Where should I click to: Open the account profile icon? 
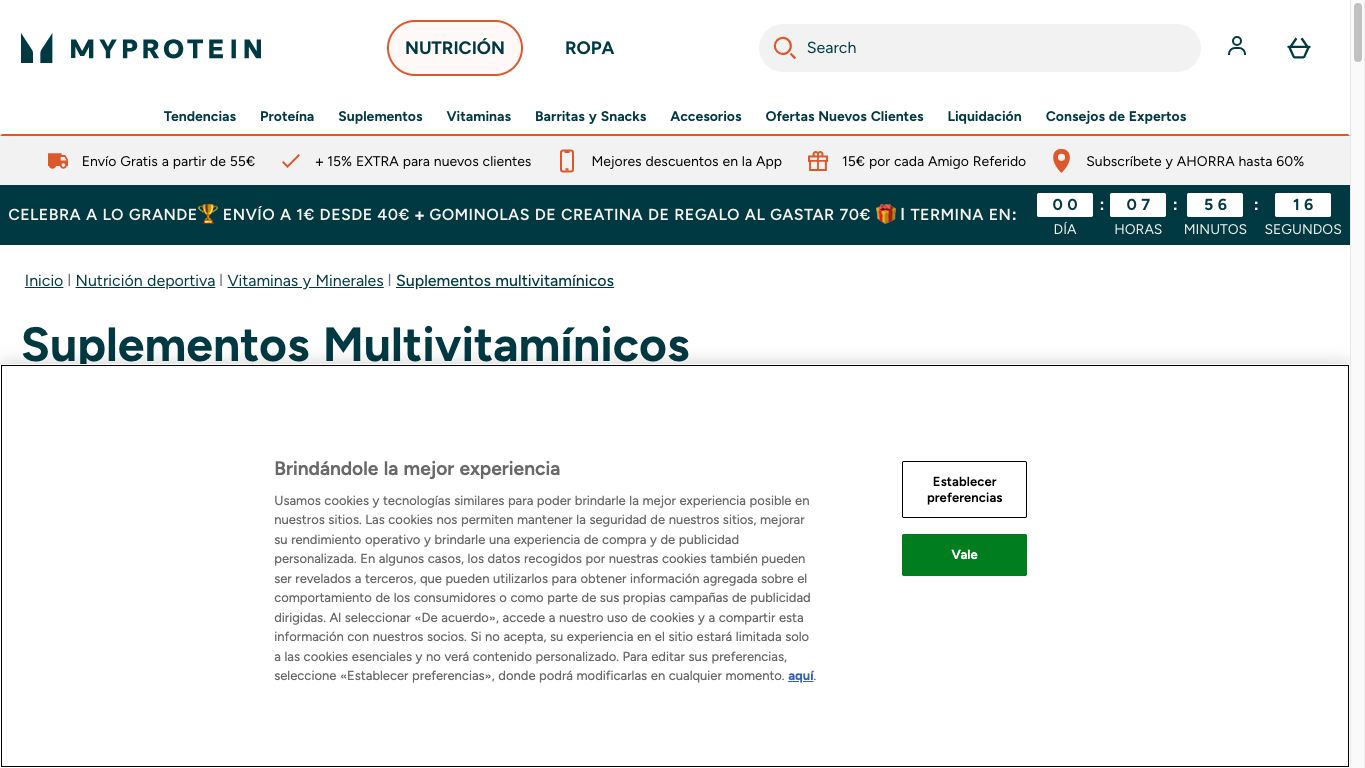(x=1237, y=47)
